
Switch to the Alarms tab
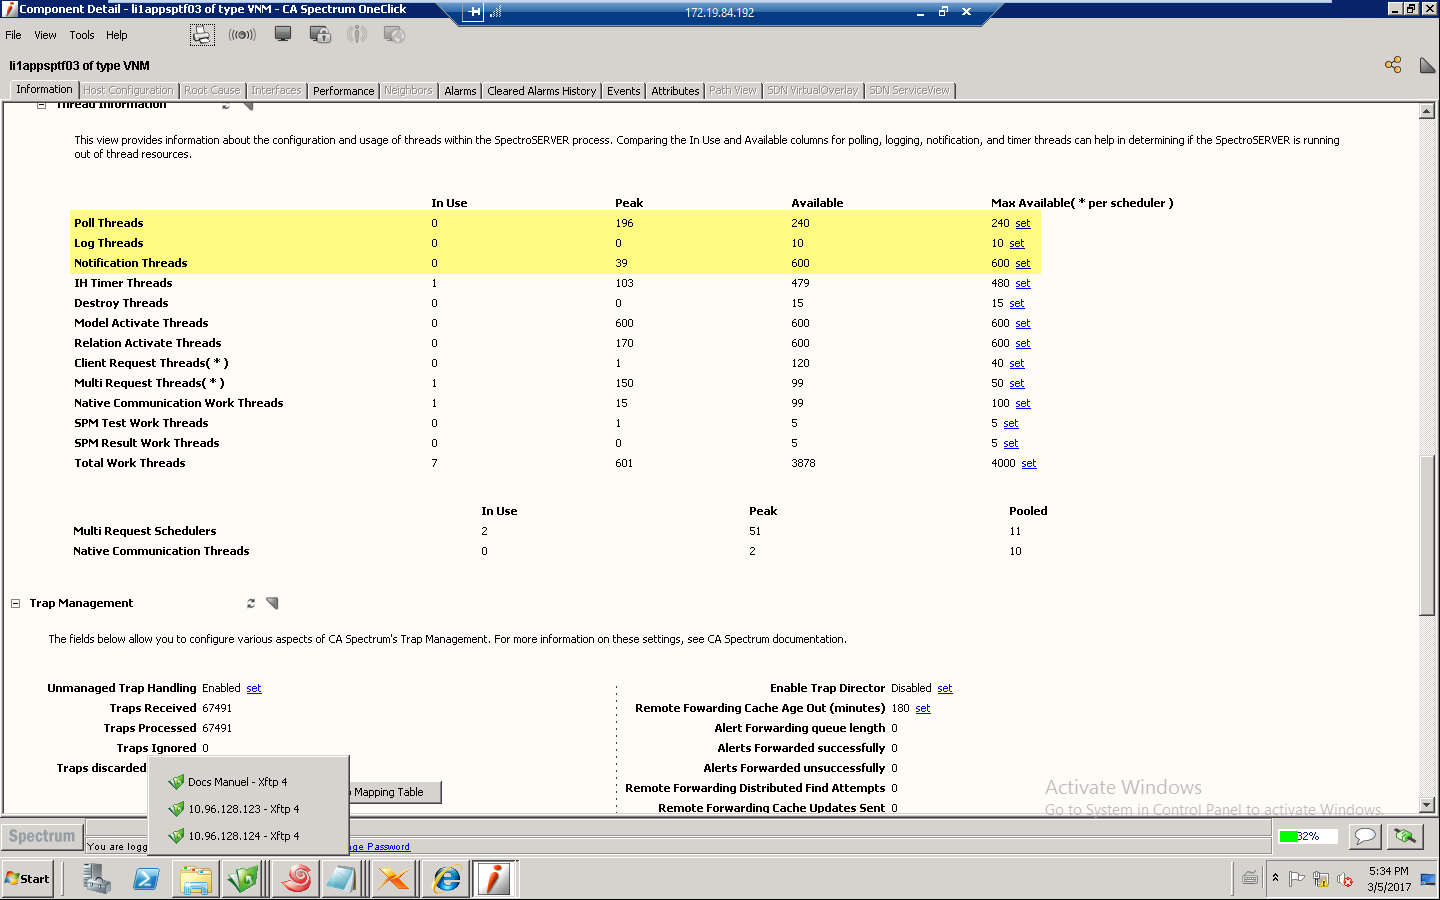pyautogui.click(x=460, y=90)
